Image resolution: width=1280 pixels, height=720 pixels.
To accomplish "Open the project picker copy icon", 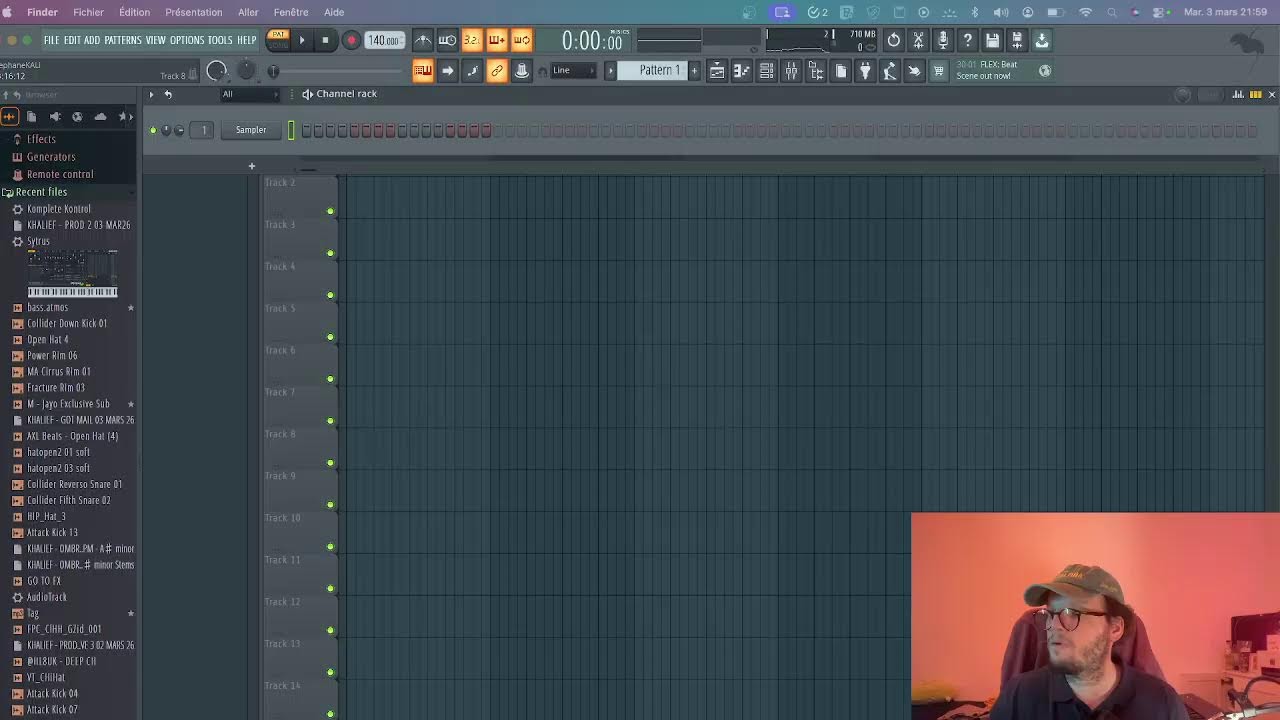I will [x=840, y=70].
